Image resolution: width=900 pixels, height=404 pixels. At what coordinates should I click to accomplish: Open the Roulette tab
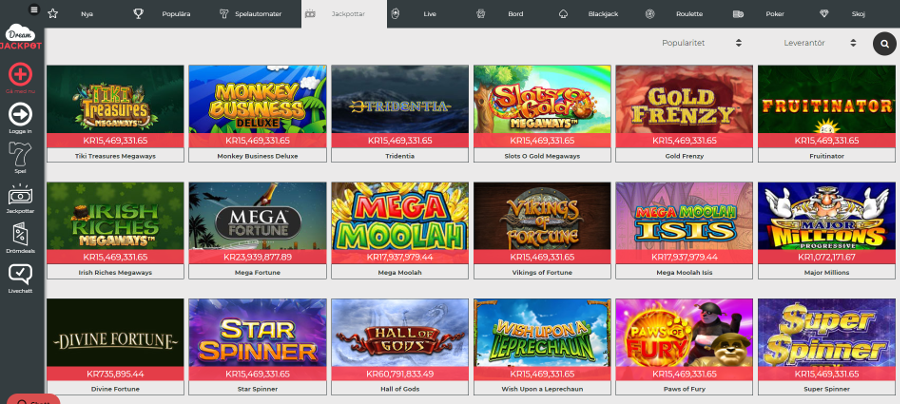(x=689, y=14)
